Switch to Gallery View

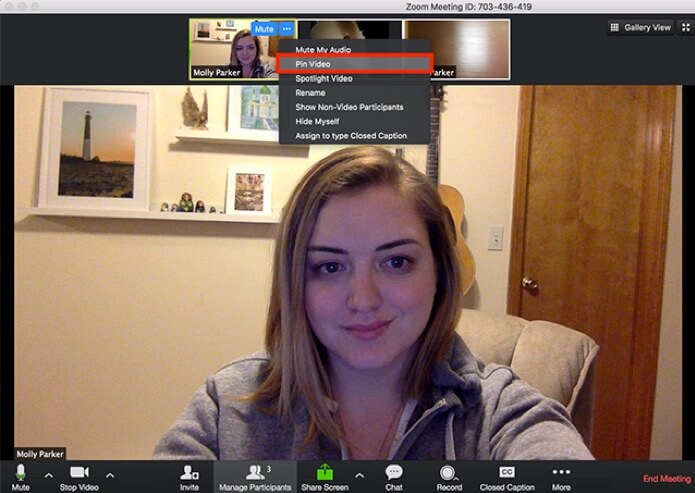641,27
